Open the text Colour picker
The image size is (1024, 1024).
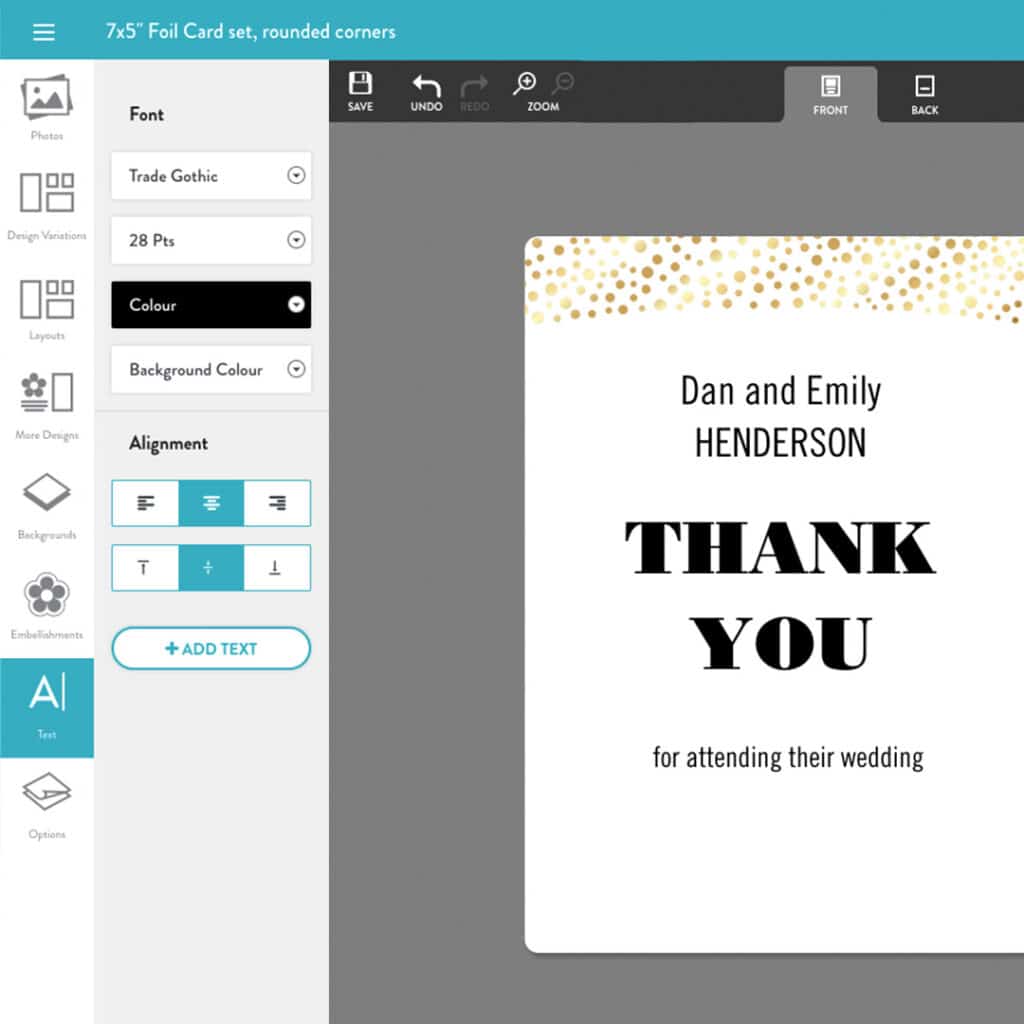(211, 305)
